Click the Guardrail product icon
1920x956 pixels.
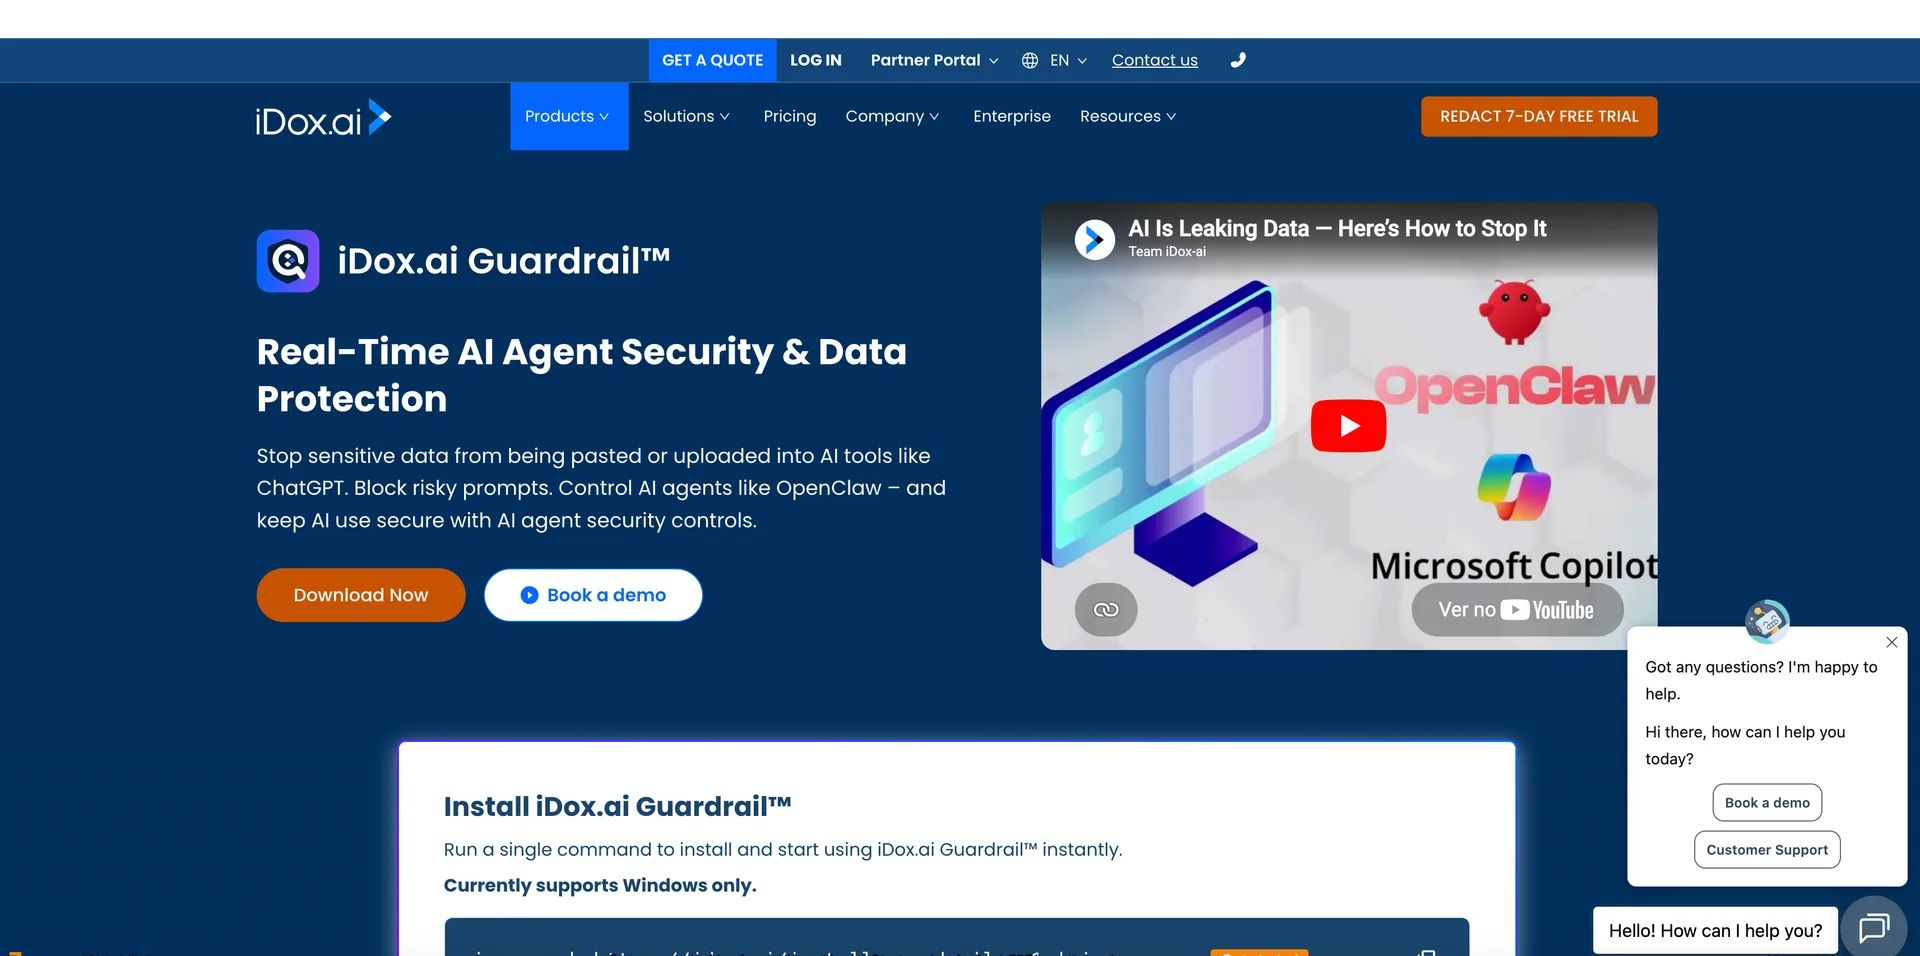tap(288, 261)
